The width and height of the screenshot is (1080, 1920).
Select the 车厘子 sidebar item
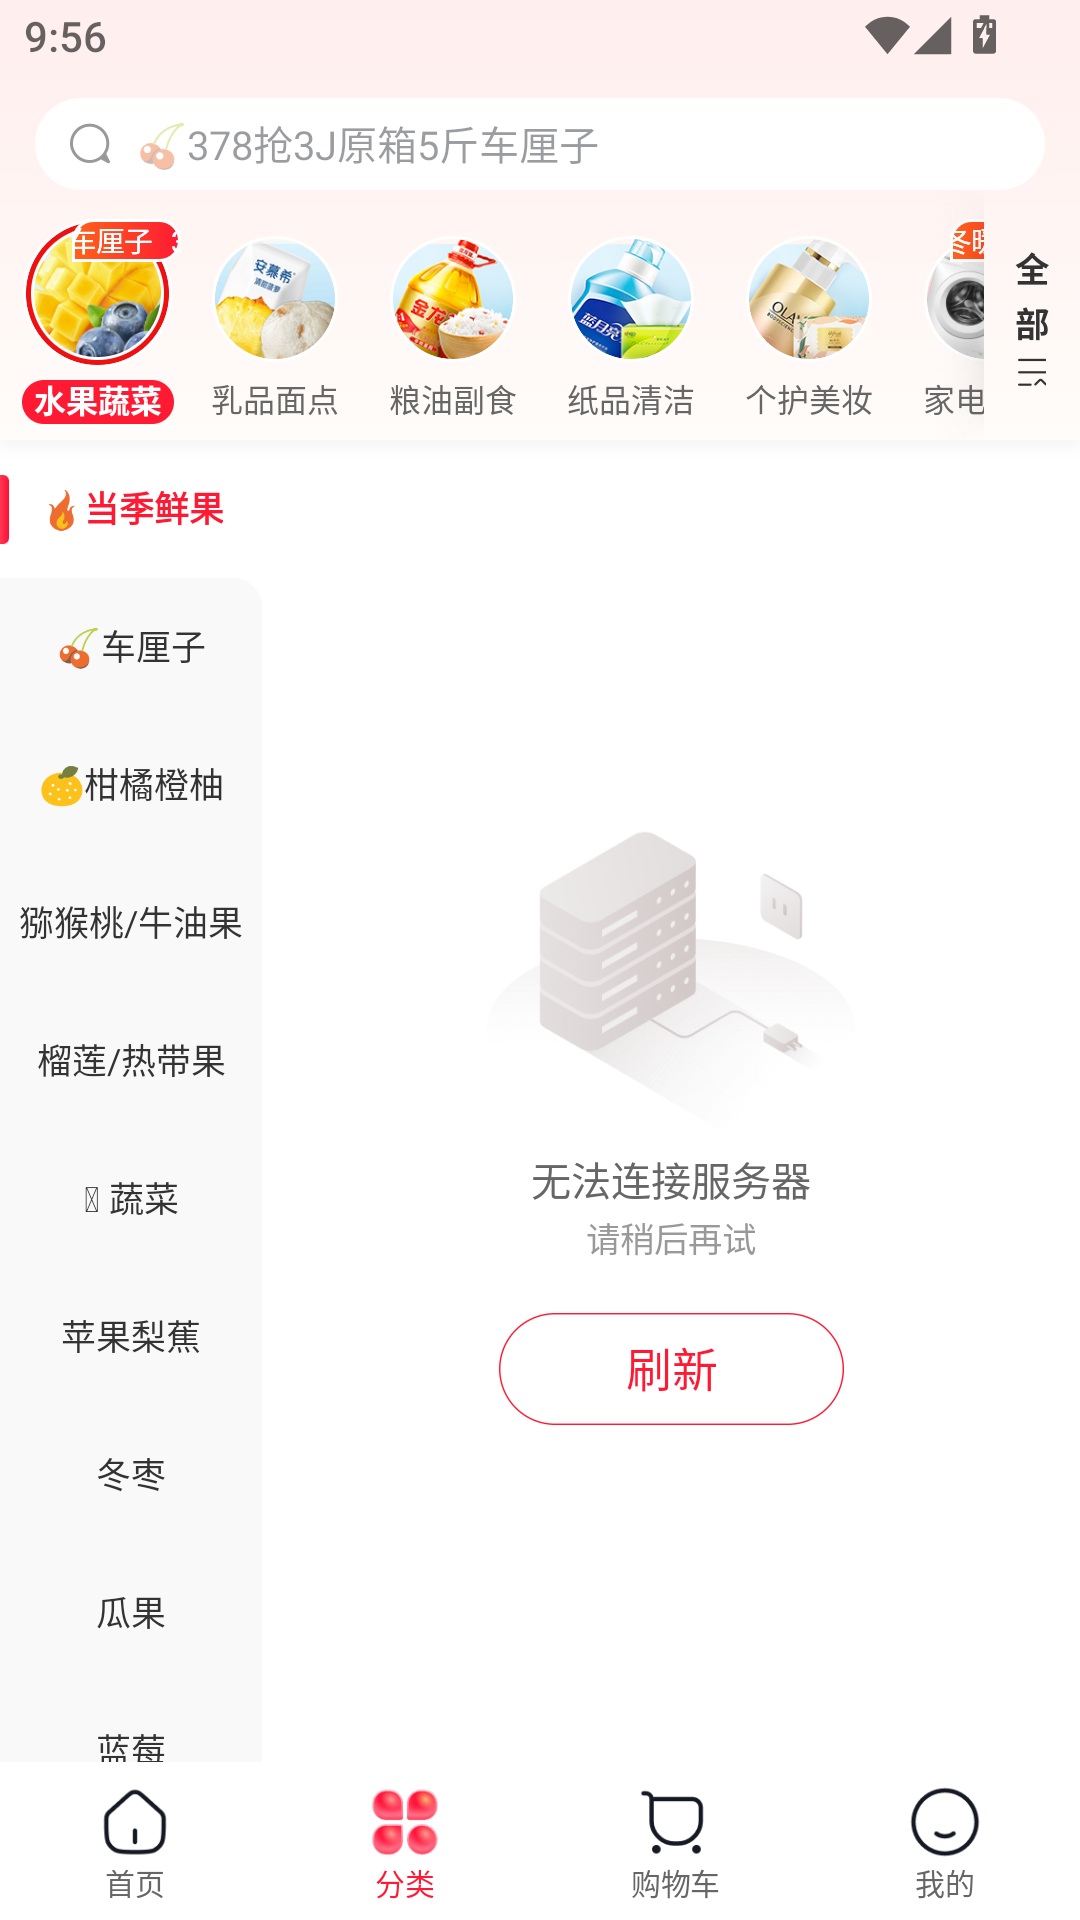[130, 648]
